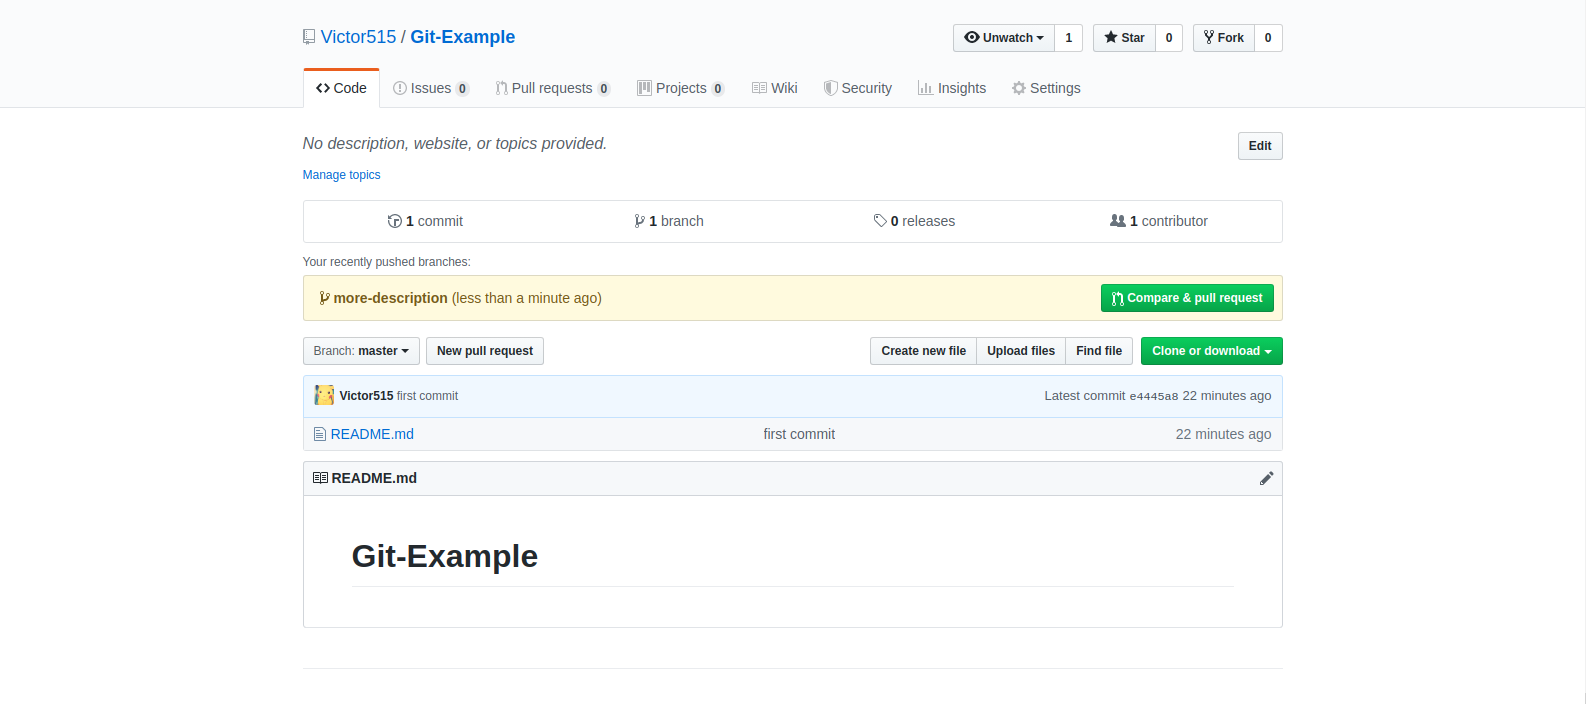1586x704 pixels.
Task: Click the Compare & pull request button
Action: 1187,298
